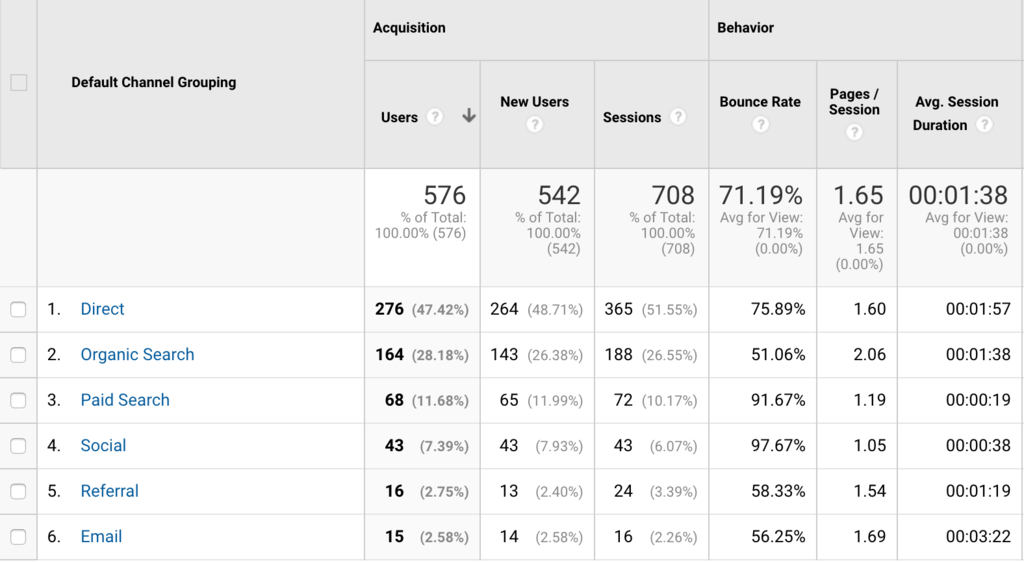Click the Pages / Session help icon

854,132
